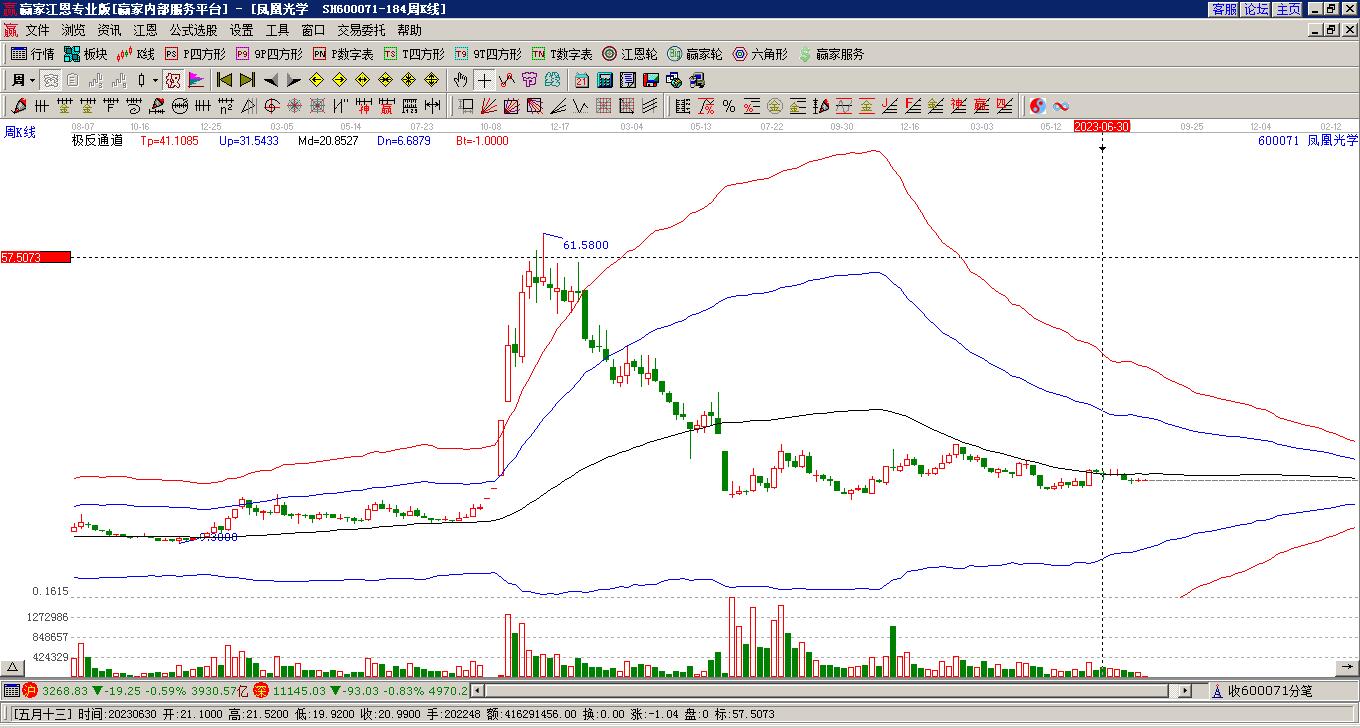The width and height of the screenshot is (1360, 728).
Task: Toggle the crosshair cursor tool
Action: [484, 80]
